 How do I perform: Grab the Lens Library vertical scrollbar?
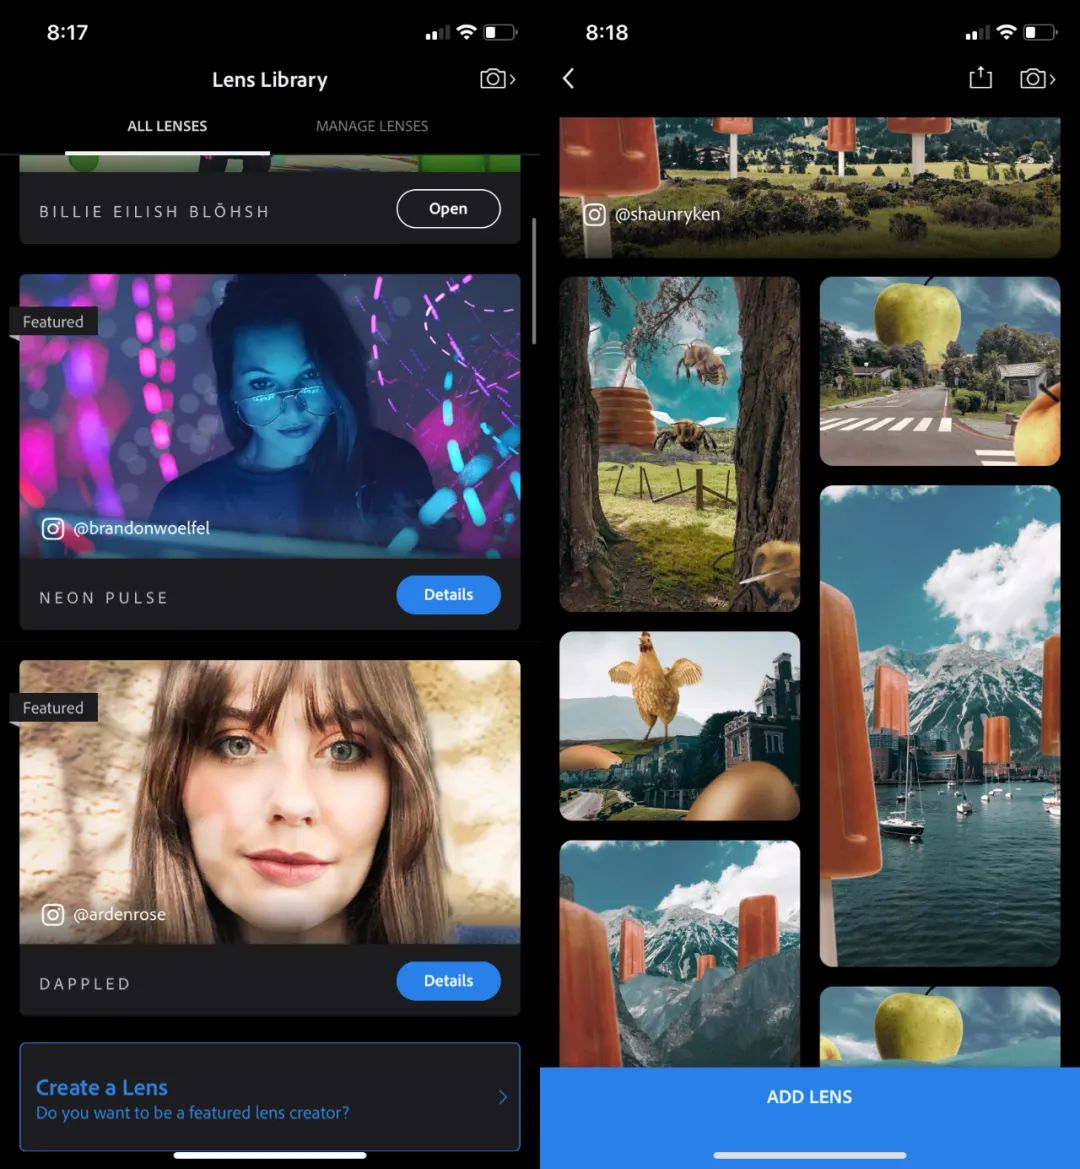pyautogui.click(x=534, y=281)
